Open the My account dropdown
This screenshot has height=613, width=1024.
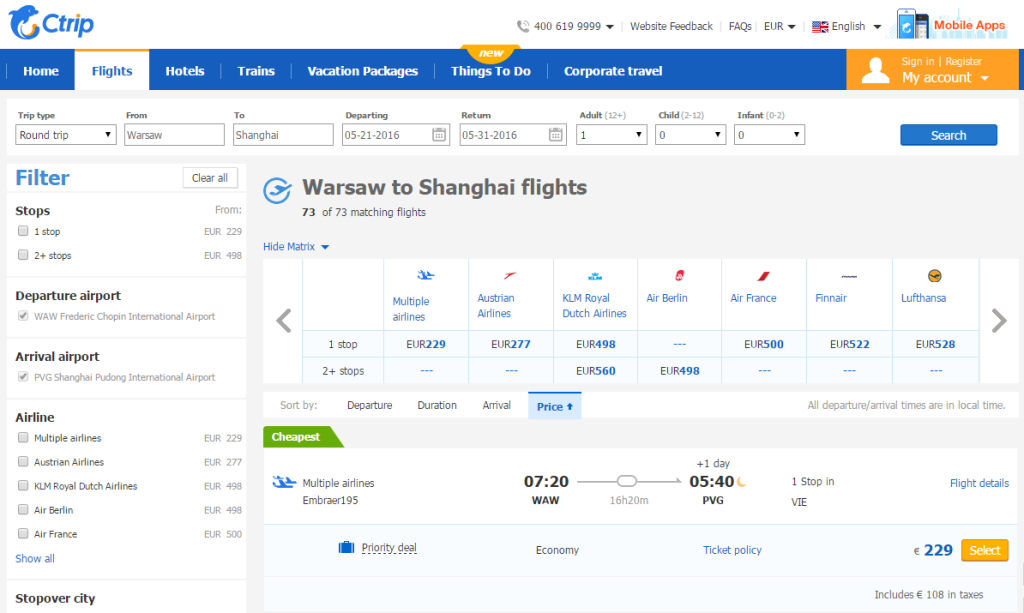pyautogui.click(x=945, y=78)
